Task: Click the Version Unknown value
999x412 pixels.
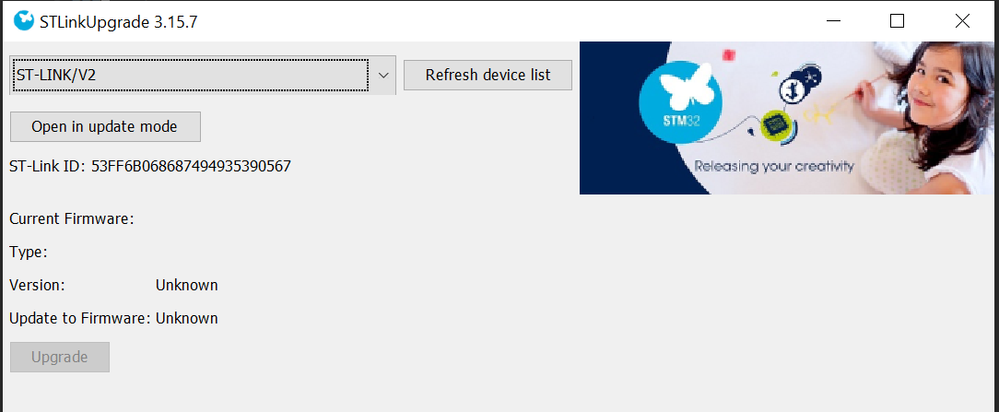Action: point(187,285)
